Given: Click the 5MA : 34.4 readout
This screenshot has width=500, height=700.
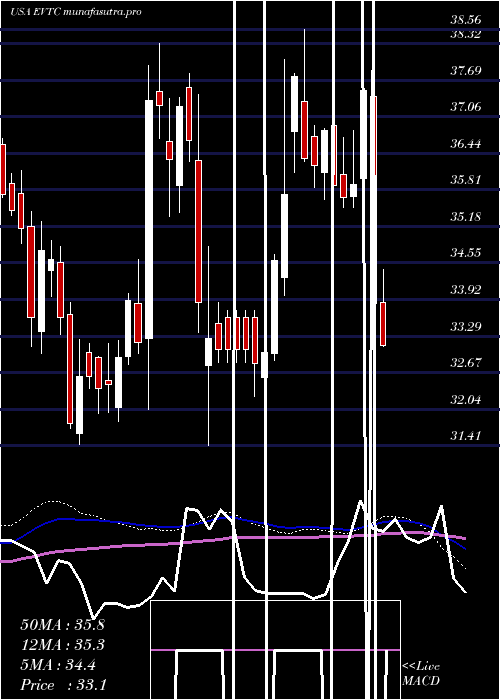Looking at the screenshot, I should pos(58,665).
